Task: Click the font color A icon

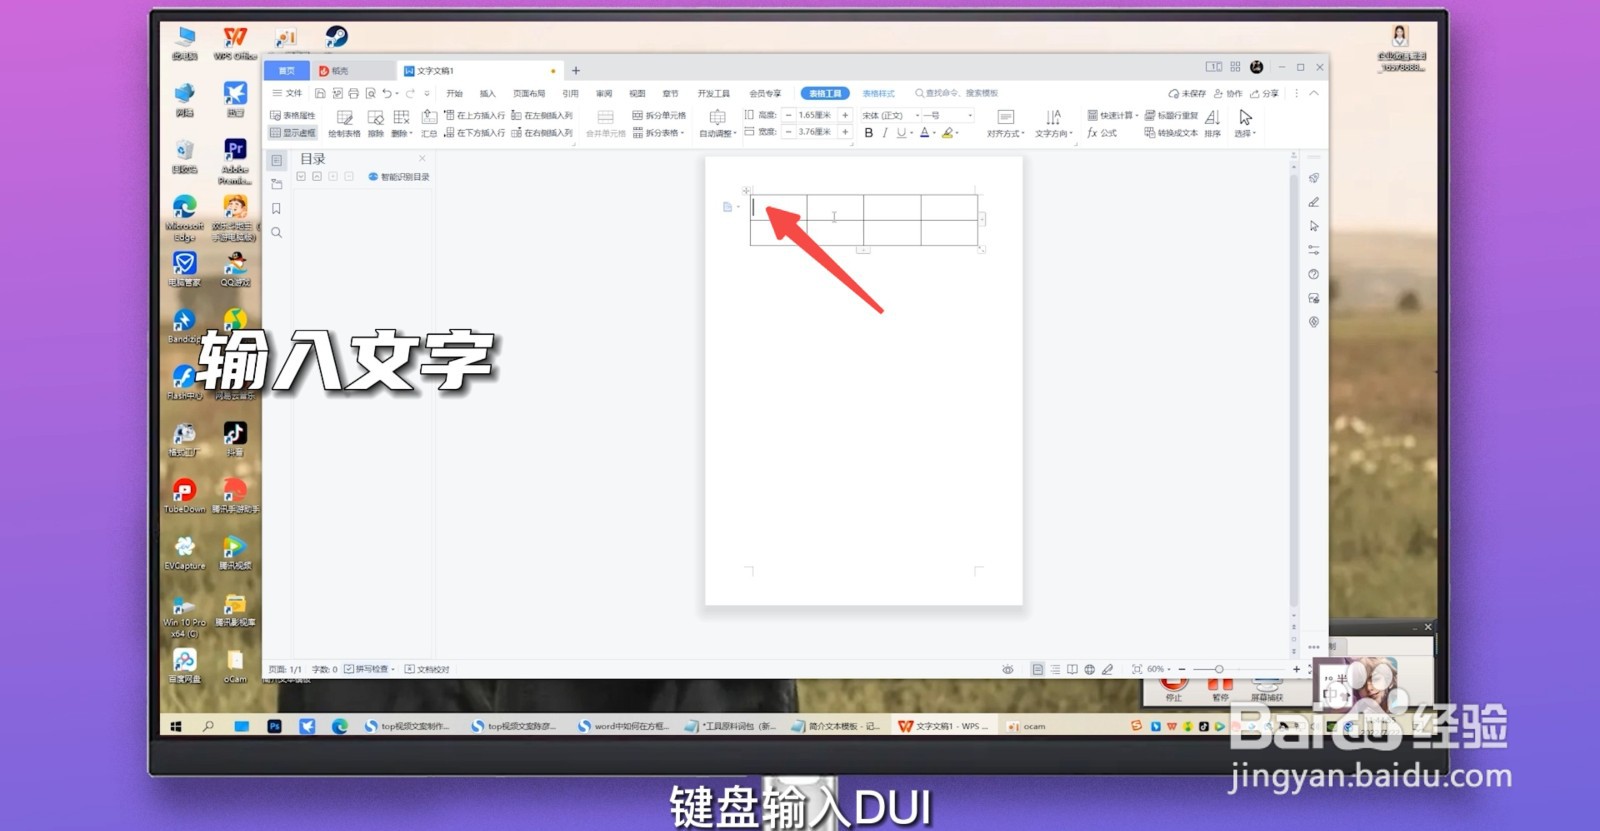Action: coord(924,133)
